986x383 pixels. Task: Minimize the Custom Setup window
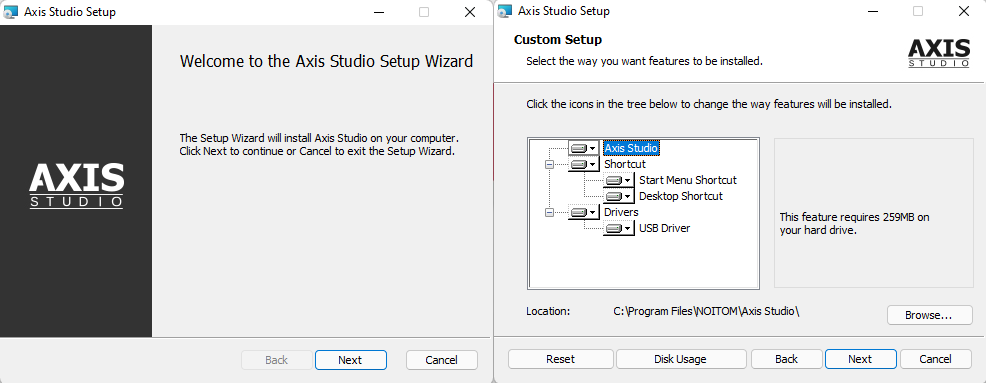872,11
